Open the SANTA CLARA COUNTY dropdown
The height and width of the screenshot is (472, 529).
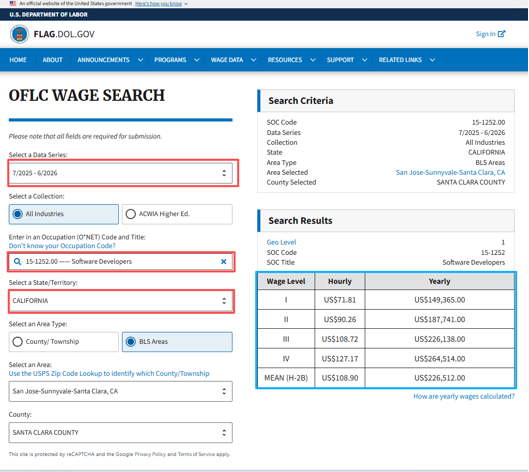(x=120, y=433)
